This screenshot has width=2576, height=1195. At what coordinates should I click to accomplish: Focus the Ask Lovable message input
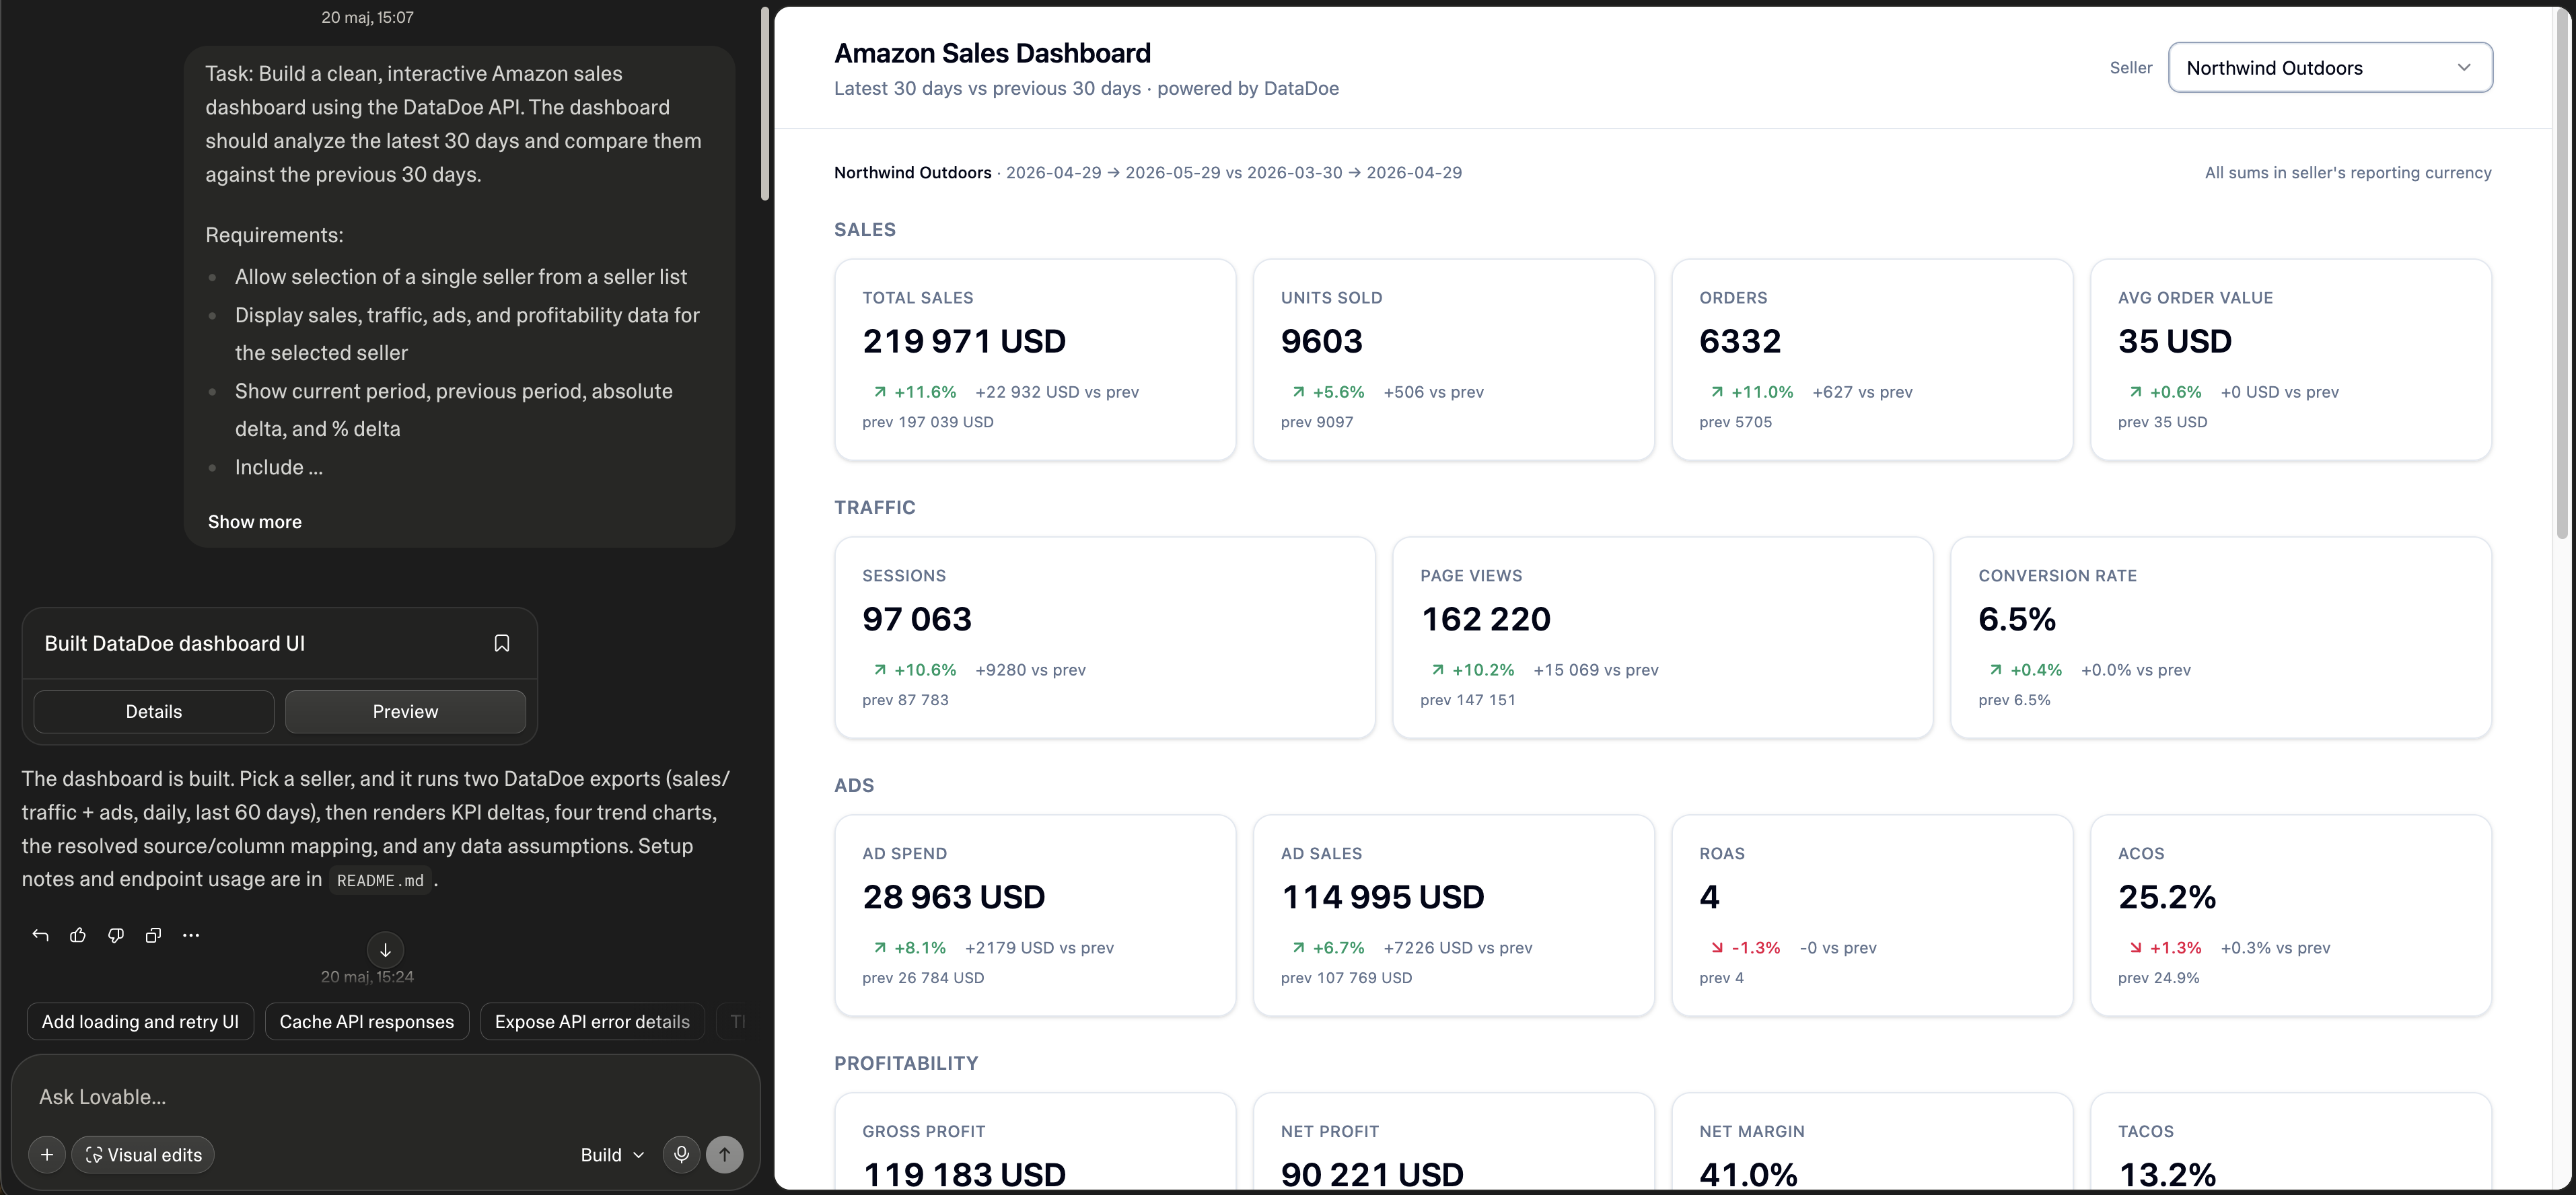(385, 1097)
